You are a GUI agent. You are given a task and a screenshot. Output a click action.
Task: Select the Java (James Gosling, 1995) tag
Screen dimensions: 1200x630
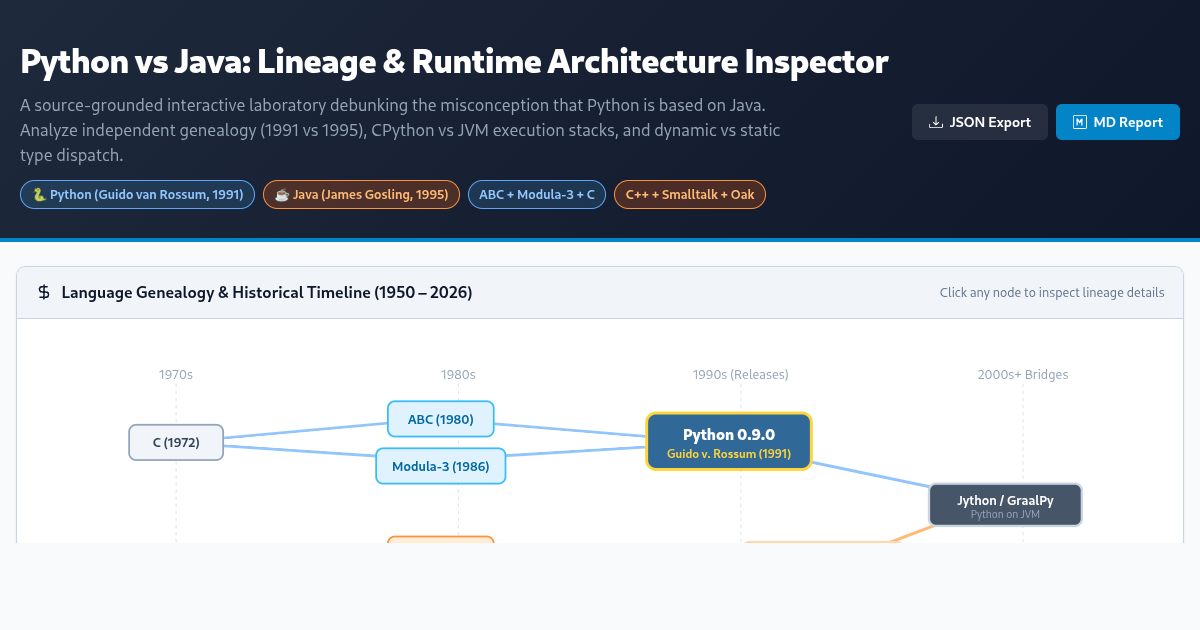coord(361,194)
